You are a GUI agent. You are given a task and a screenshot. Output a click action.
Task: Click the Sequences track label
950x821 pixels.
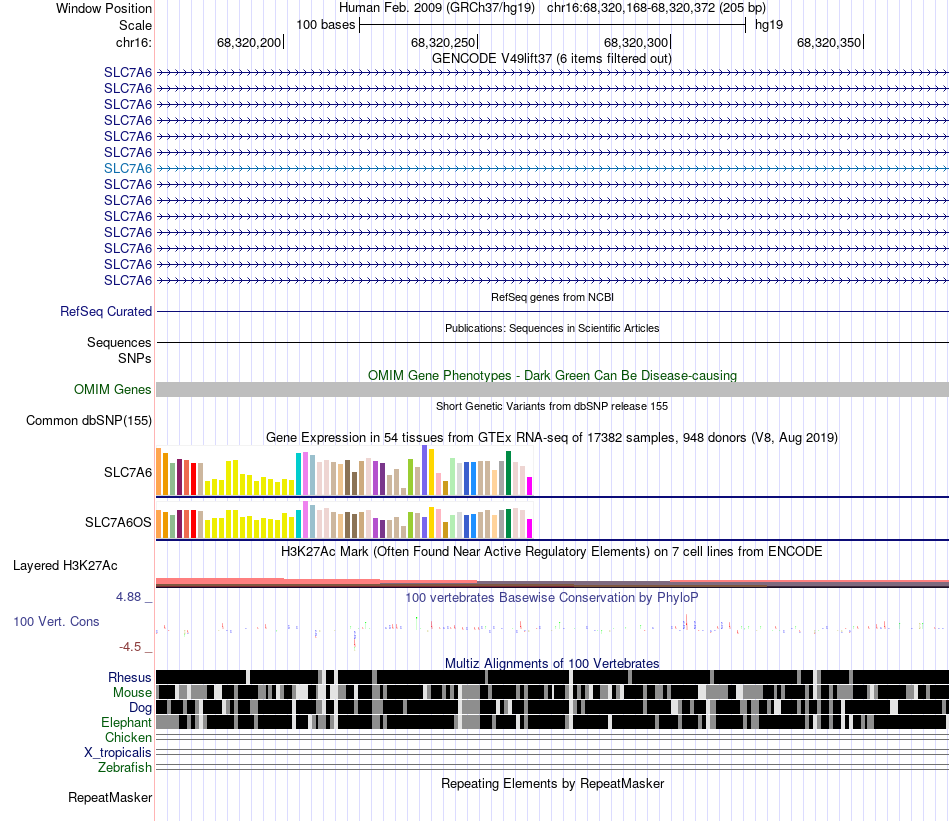pos(119,342)
